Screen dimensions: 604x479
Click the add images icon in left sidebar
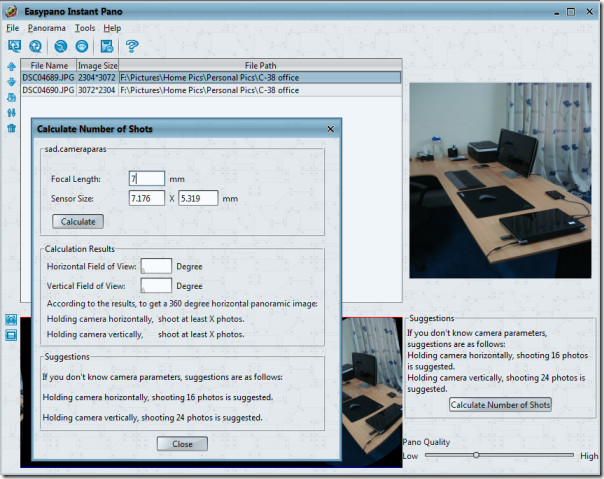pos(12,97)
